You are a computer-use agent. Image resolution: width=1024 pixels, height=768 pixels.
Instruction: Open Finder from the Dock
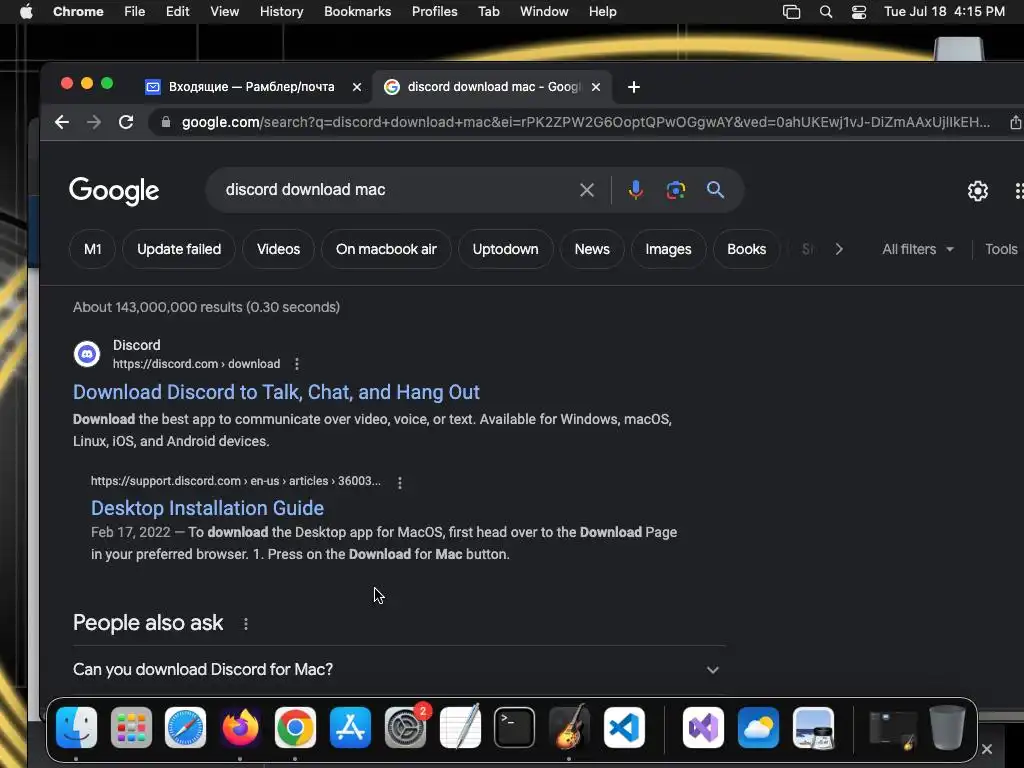click(x=76, y=728)
